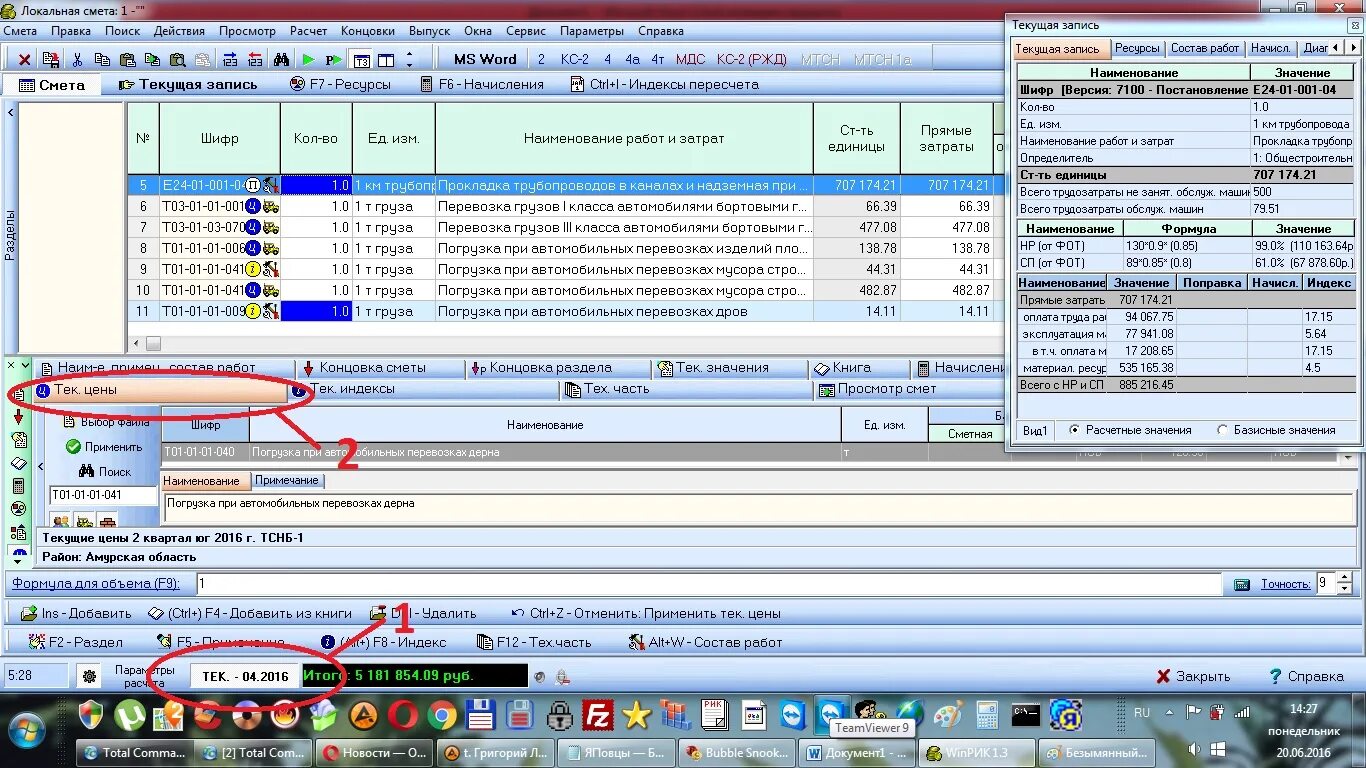Click the Точность precision stepper arrows

[1345, 583]
